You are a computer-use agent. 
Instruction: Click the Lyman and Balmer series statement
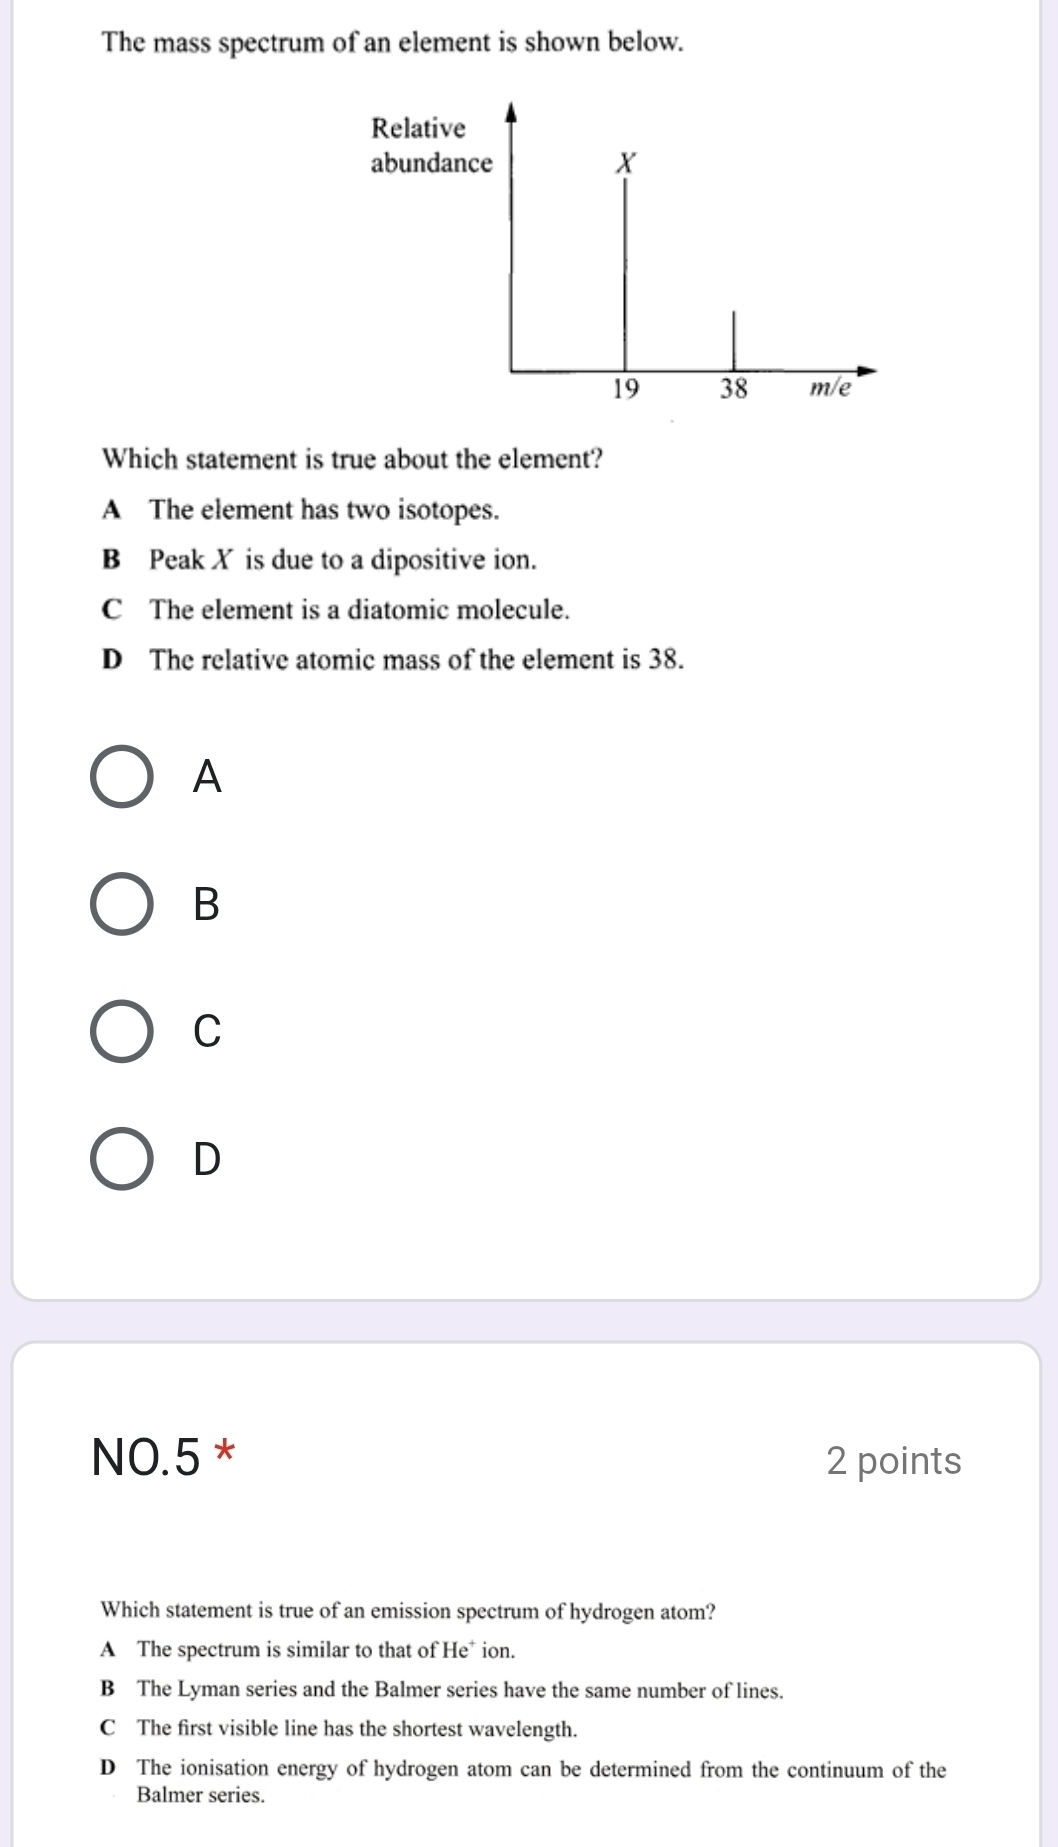(x=459, y=1690)
